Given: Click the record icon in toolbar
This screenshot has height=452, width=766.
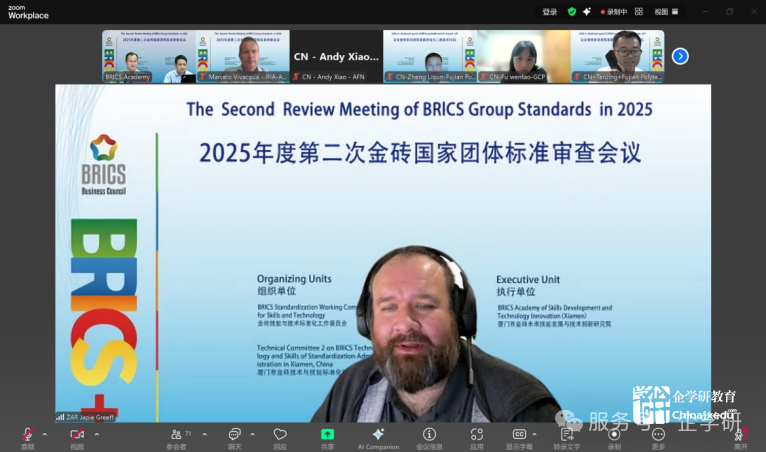Looking at the screenshot, I should 614,434.
